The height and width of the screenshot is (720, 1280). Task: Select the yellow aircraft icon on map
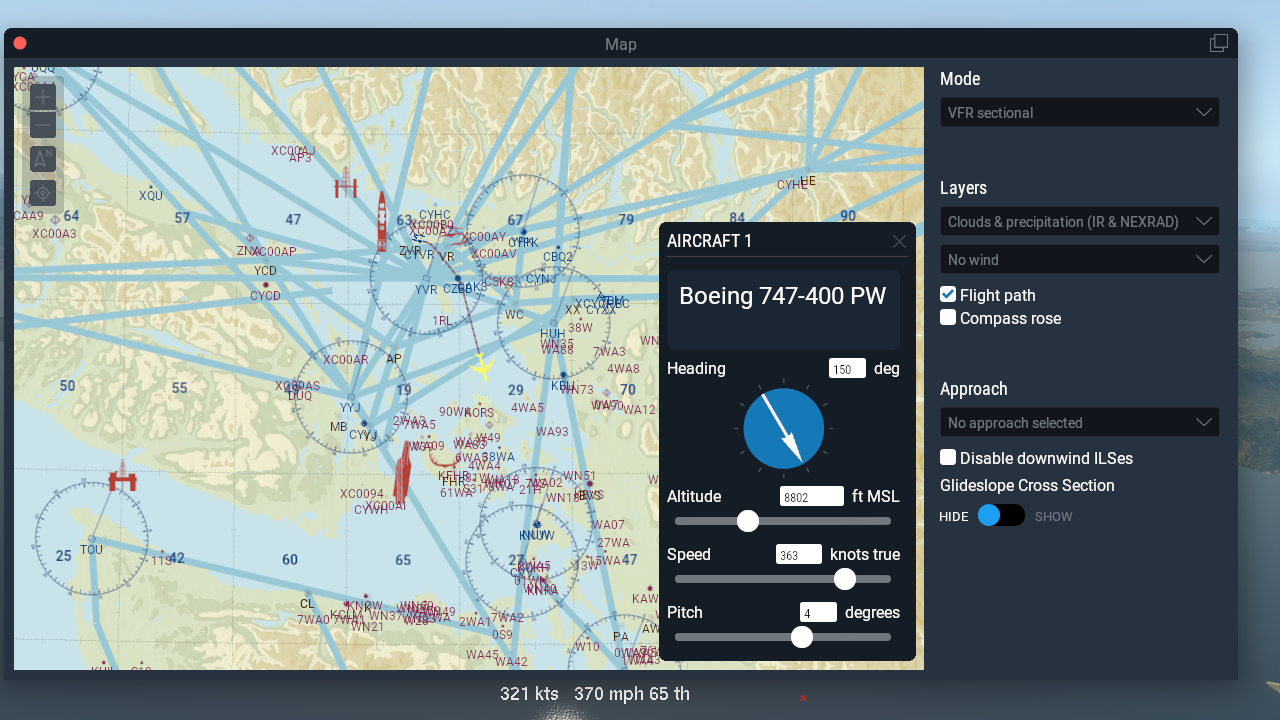click(x=482, y=367)
